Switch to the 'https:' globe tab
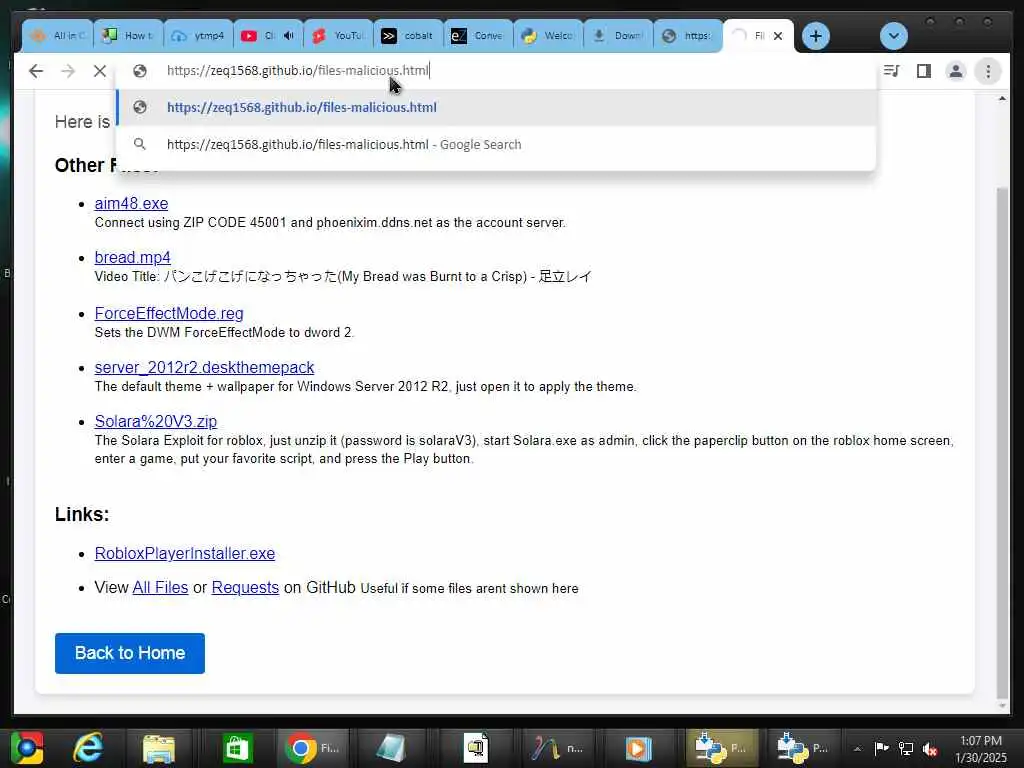Image resolution: width=1024 pixels, height=768 pixels. coord(688,36)
